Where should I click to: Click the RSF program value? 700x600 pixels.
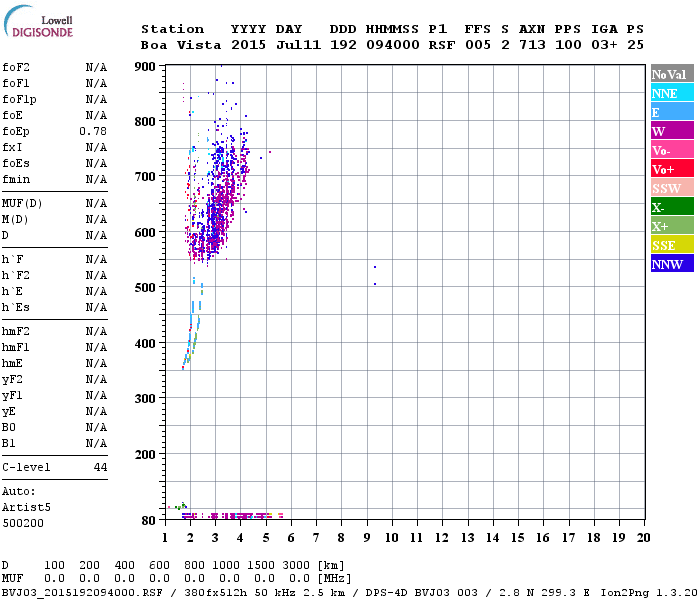point(442,45)
